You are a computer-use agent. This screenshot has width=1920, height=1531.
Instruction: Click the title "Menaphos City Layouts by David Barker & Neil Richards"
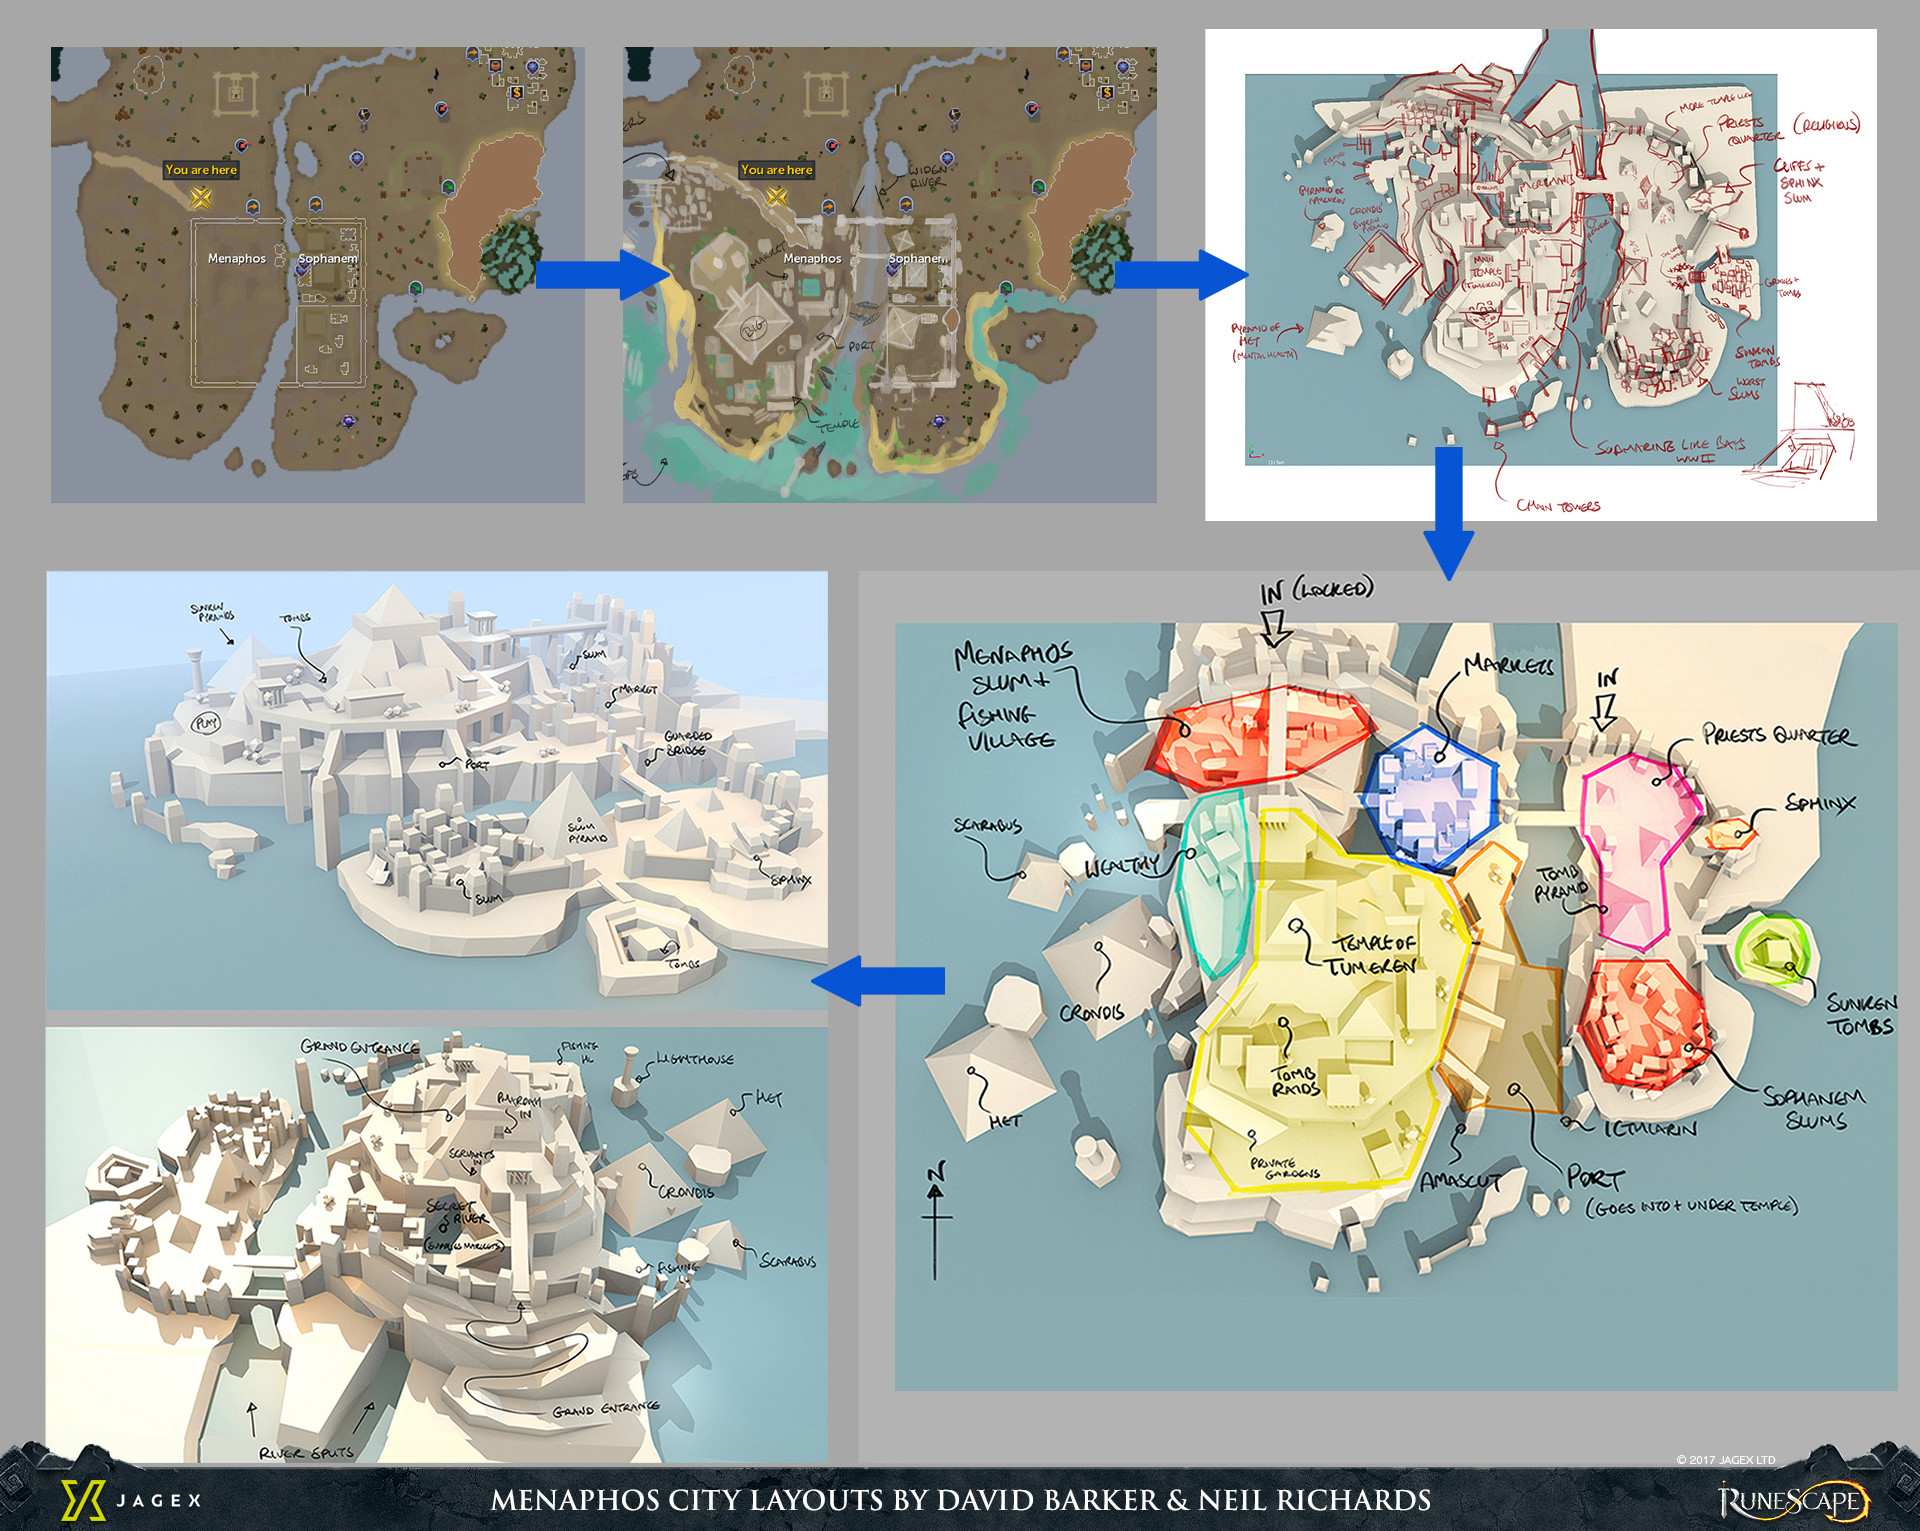(x=960, y=1500)
